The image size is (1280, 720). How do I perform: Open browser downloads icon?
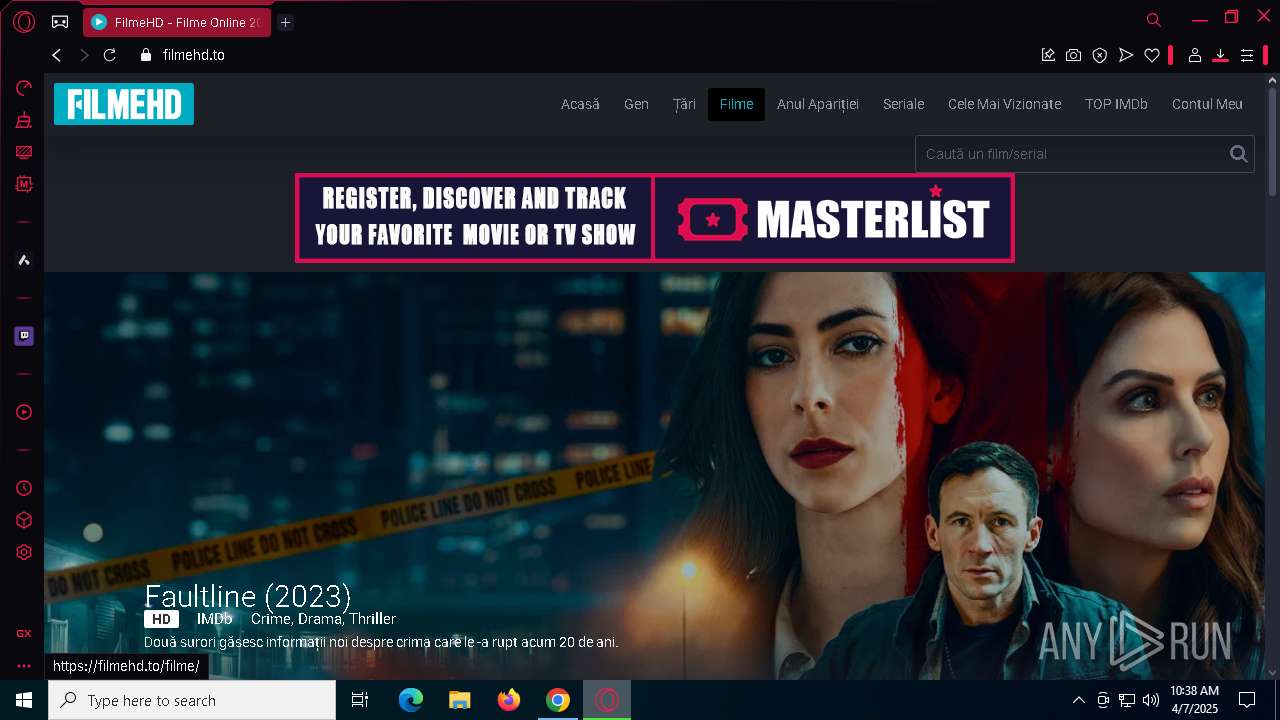[1220, 55]
